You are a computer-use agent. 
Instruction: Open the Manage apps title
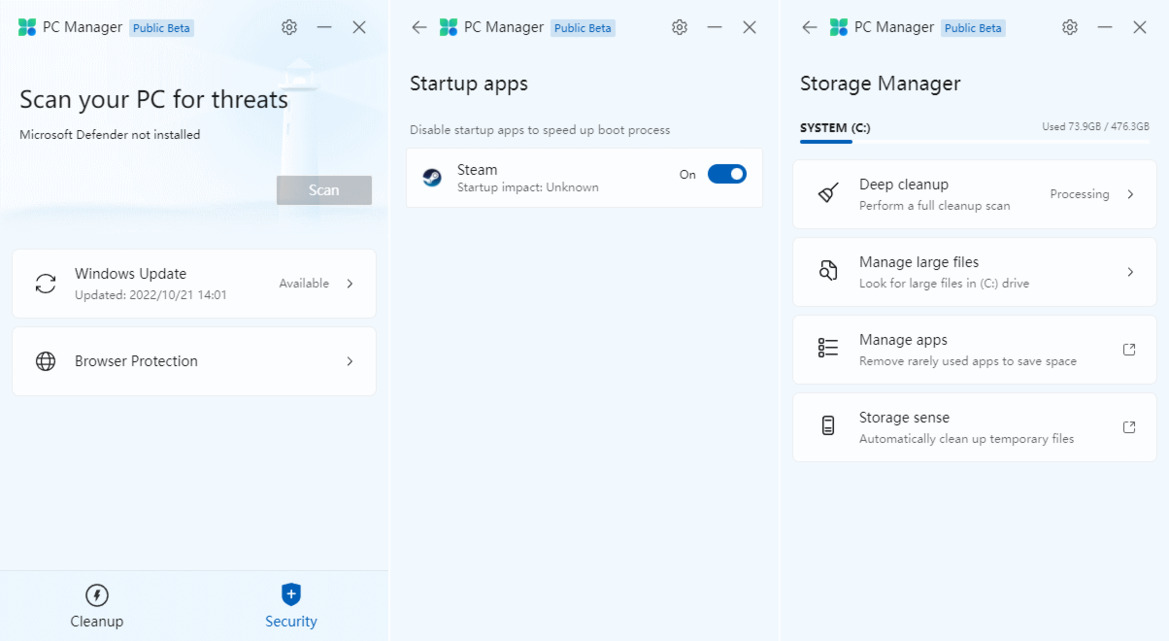(903, 340)
